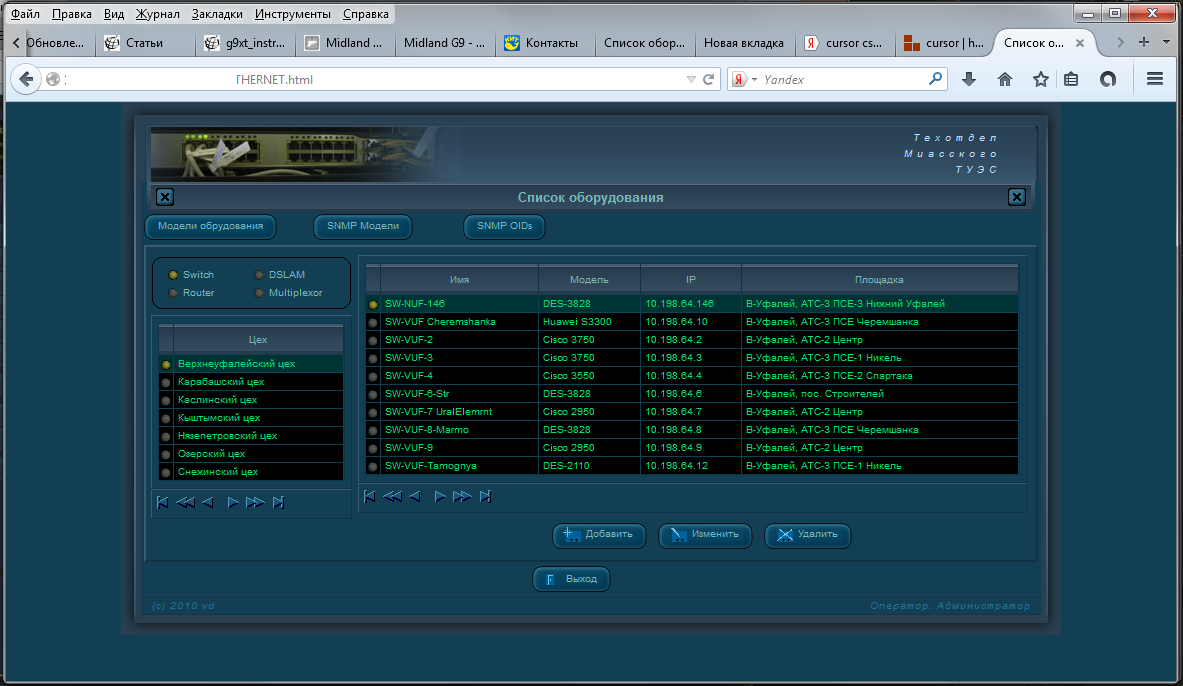Go to next page in Цех list
1183x686 pixels.
[233, 502]
